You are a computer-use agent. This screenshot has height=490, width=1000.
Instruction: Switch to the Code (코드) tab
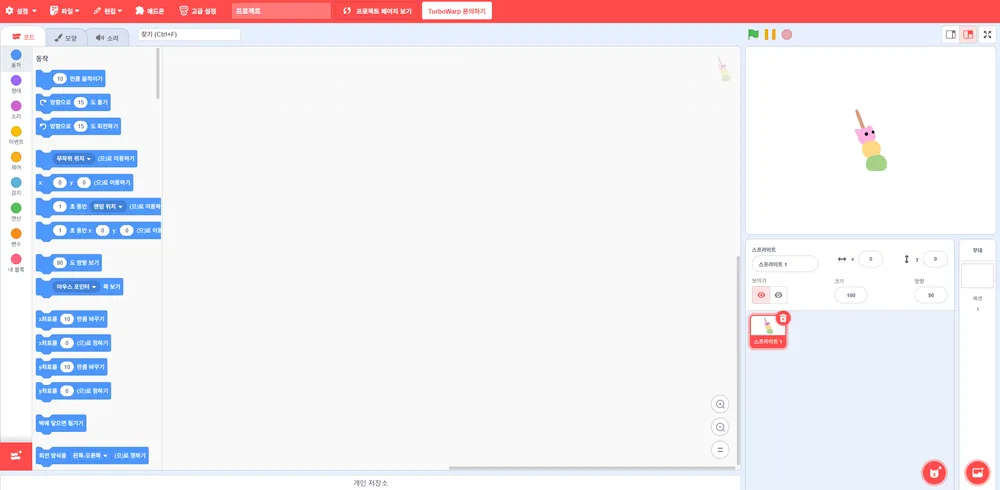pyautogui.click(x=23, y=37)
